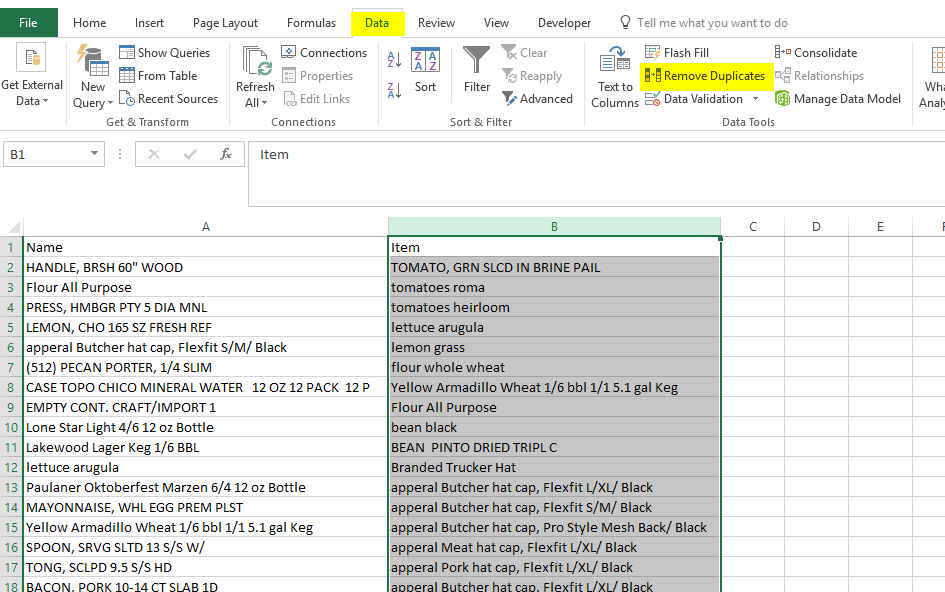Open the File tab

pos(28,23)
